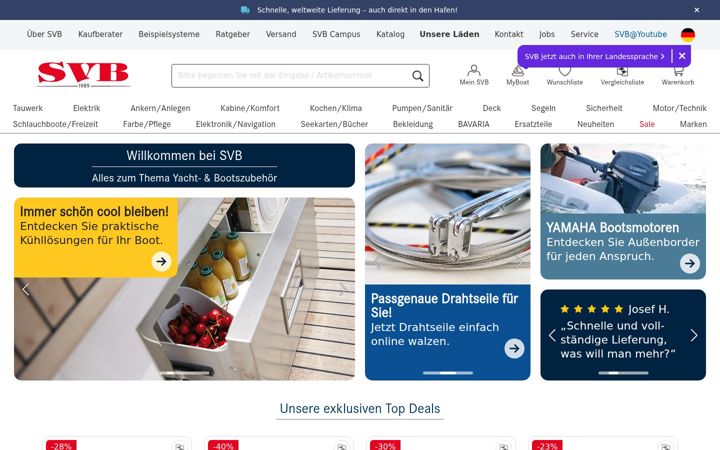This screenshot has width=720, height=450.
Task: Click compare icon on -40% deal card
Action: (341, 446)
